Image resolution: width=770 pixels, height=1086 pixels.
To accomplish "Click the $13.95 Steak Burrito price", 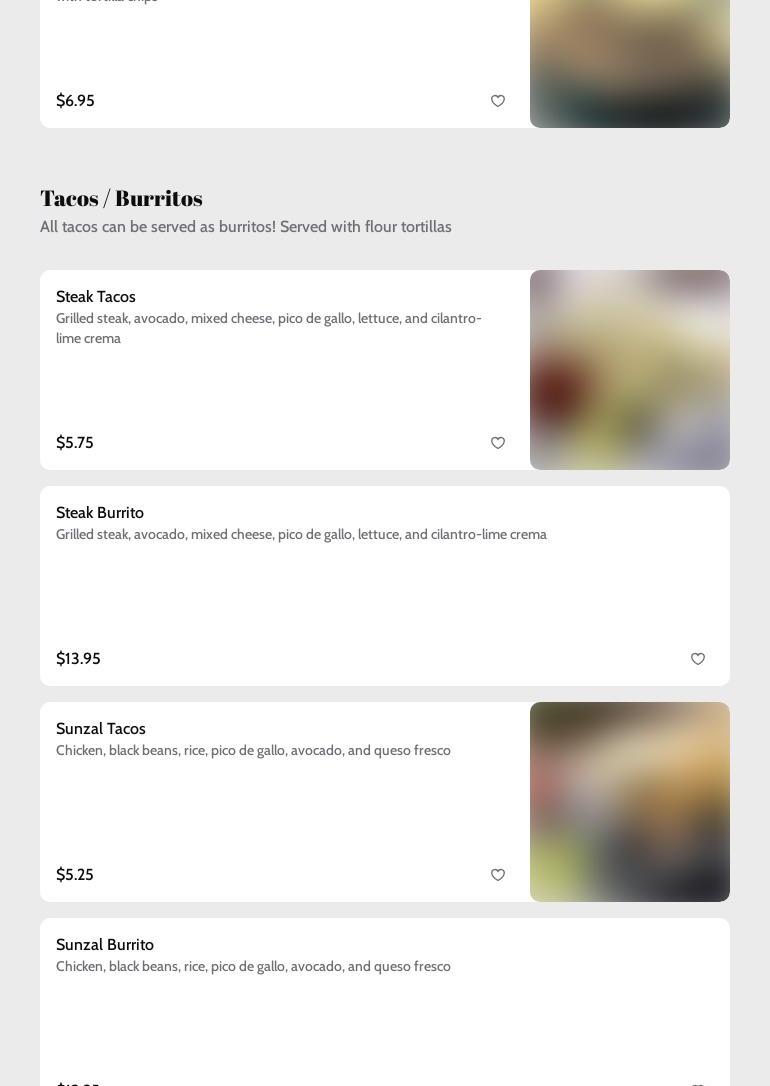I will coord(78,659).
